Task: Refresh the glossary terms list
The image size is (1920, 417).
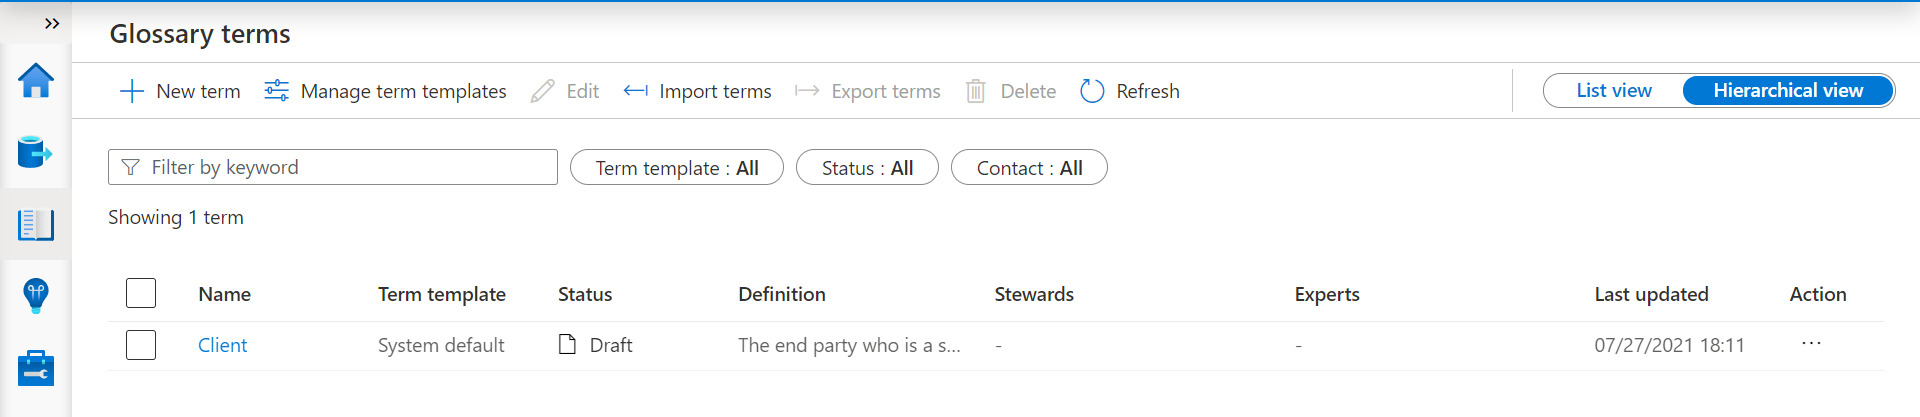Action: (x=1130, y=91)
